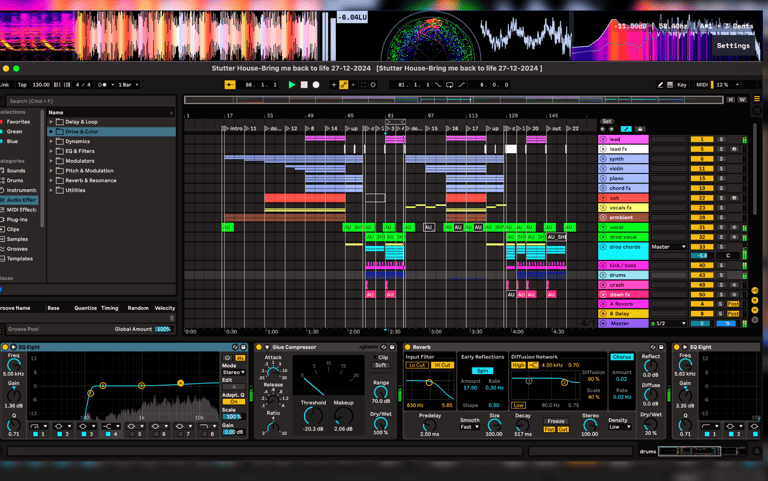This screenshot has width=768, height=481.
Task: Click the Arrangement Record button
Action: (x=316, y=85)
